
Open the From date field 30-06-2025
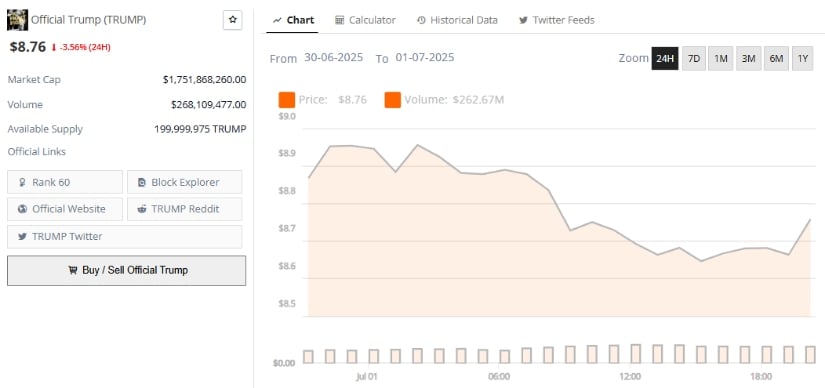coord(334,57)
